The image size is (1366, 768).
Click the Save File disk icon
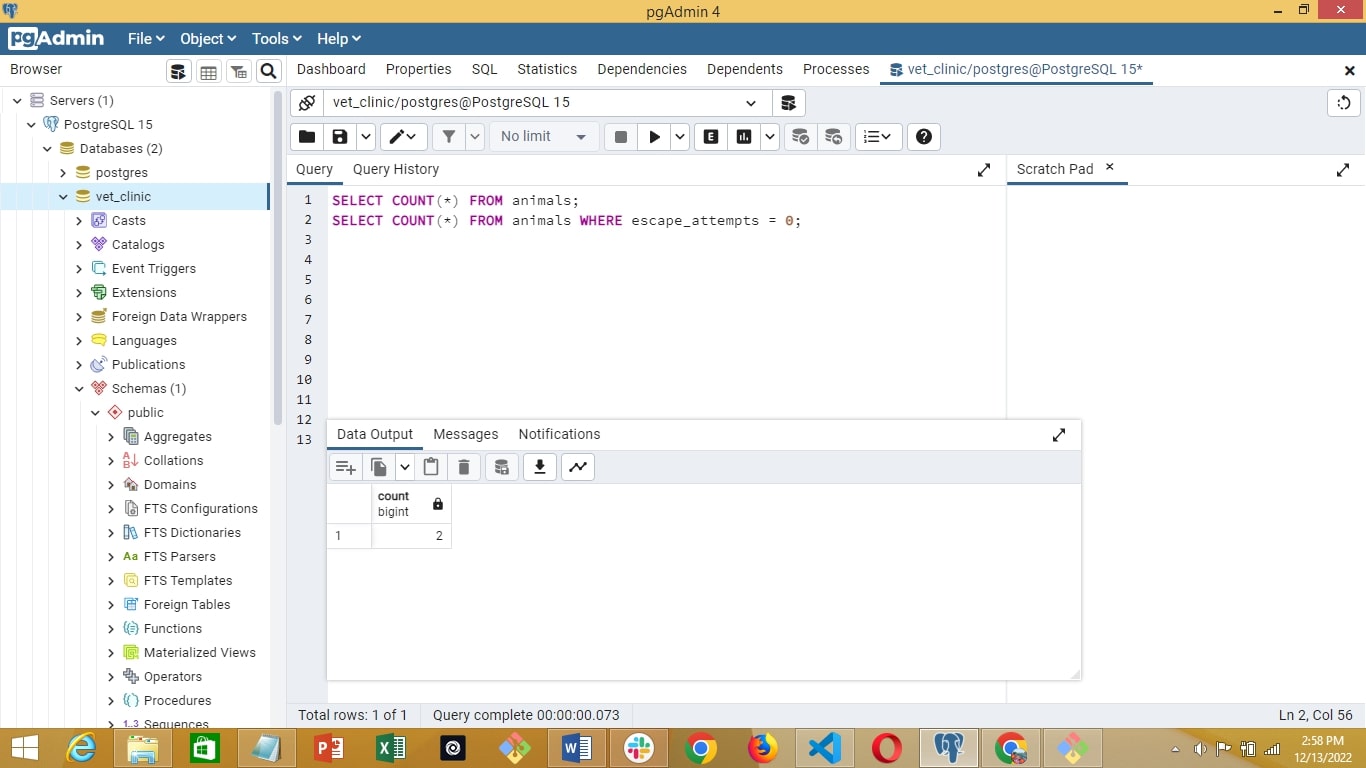tap(340, 137)
